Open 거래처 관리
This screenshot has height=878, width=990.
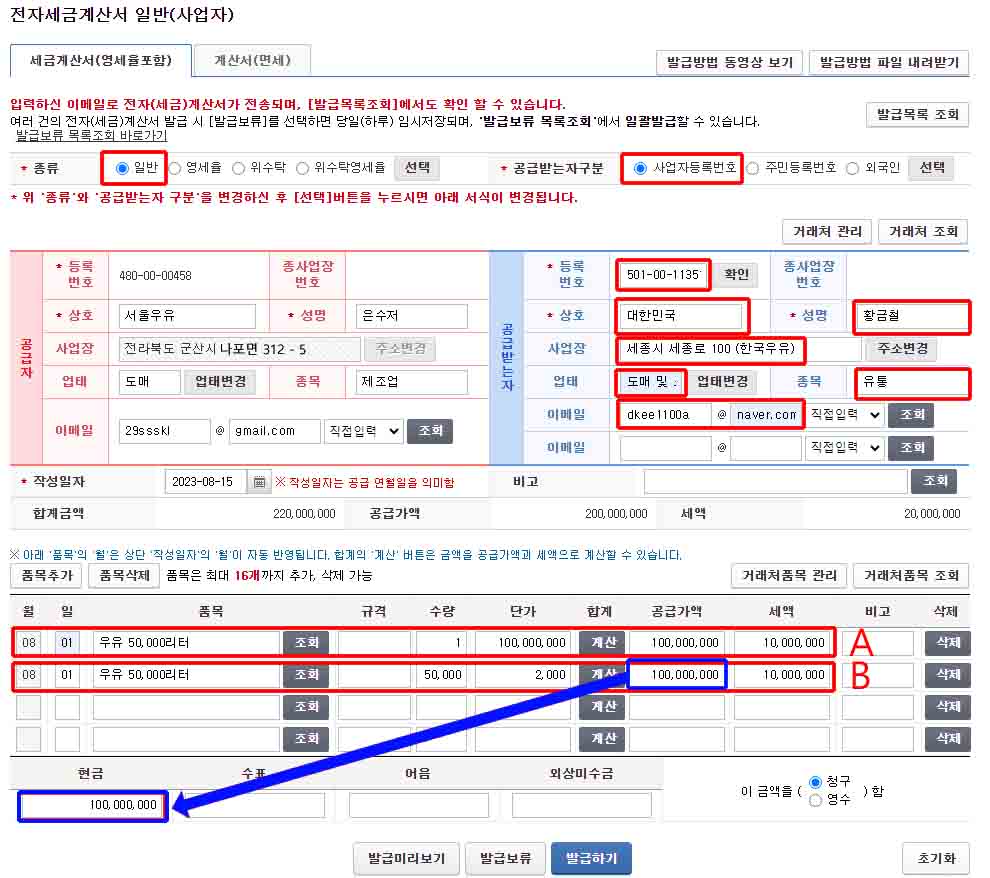(827, 232)
